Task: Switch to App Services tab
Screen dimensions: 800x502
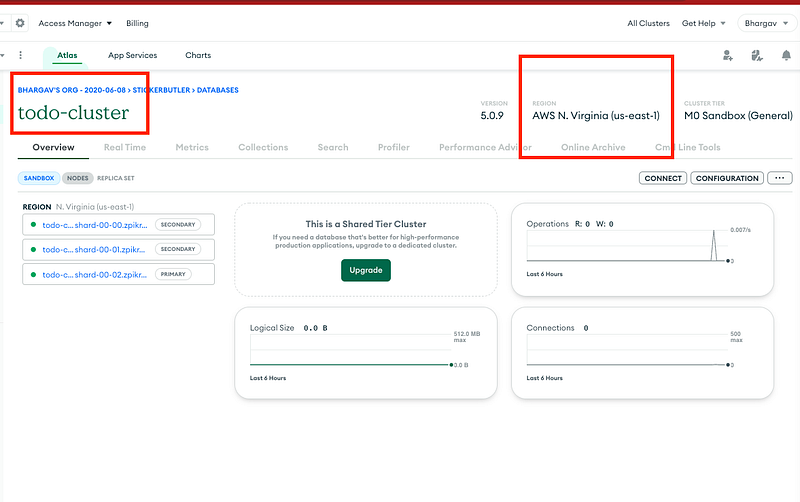Action: point(133,55)
